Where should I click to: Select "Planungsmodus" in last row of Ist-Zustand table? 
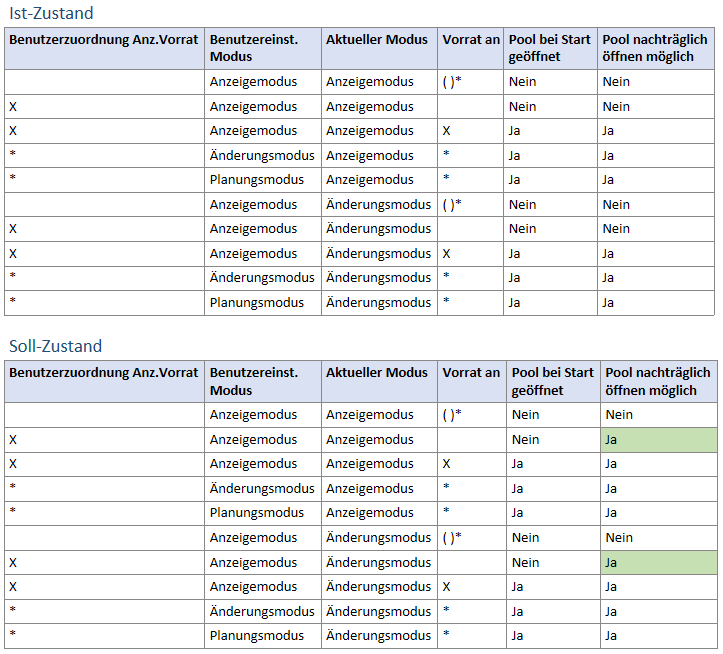257,303
